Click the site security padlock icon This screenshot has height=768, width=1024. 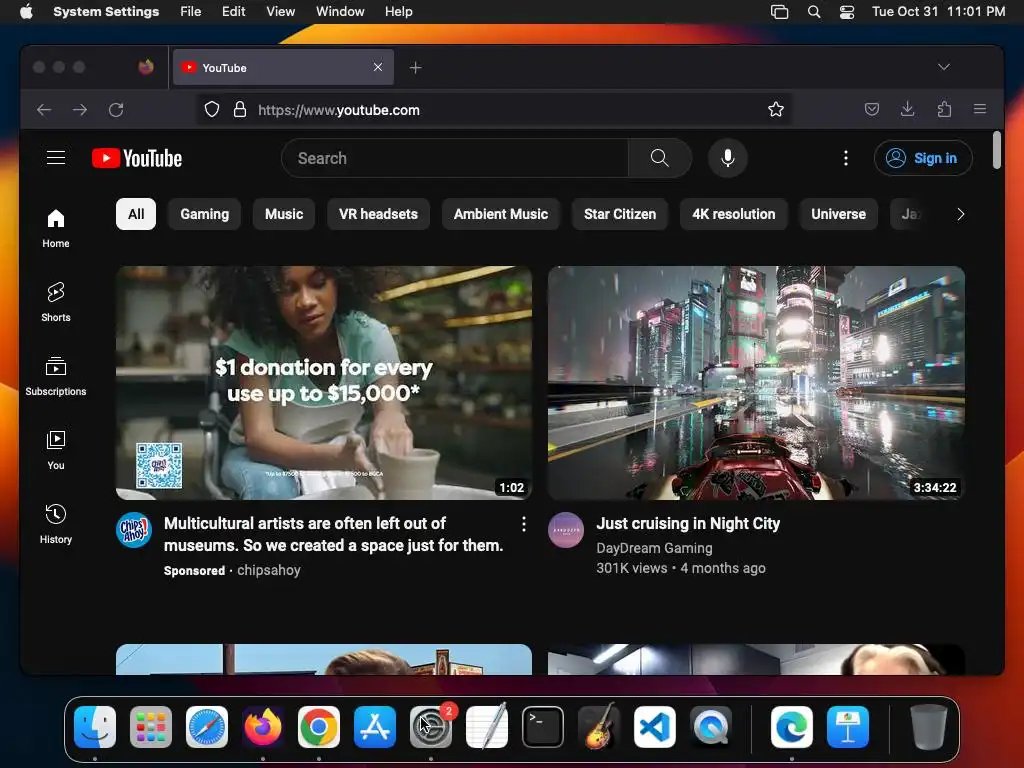240,110
